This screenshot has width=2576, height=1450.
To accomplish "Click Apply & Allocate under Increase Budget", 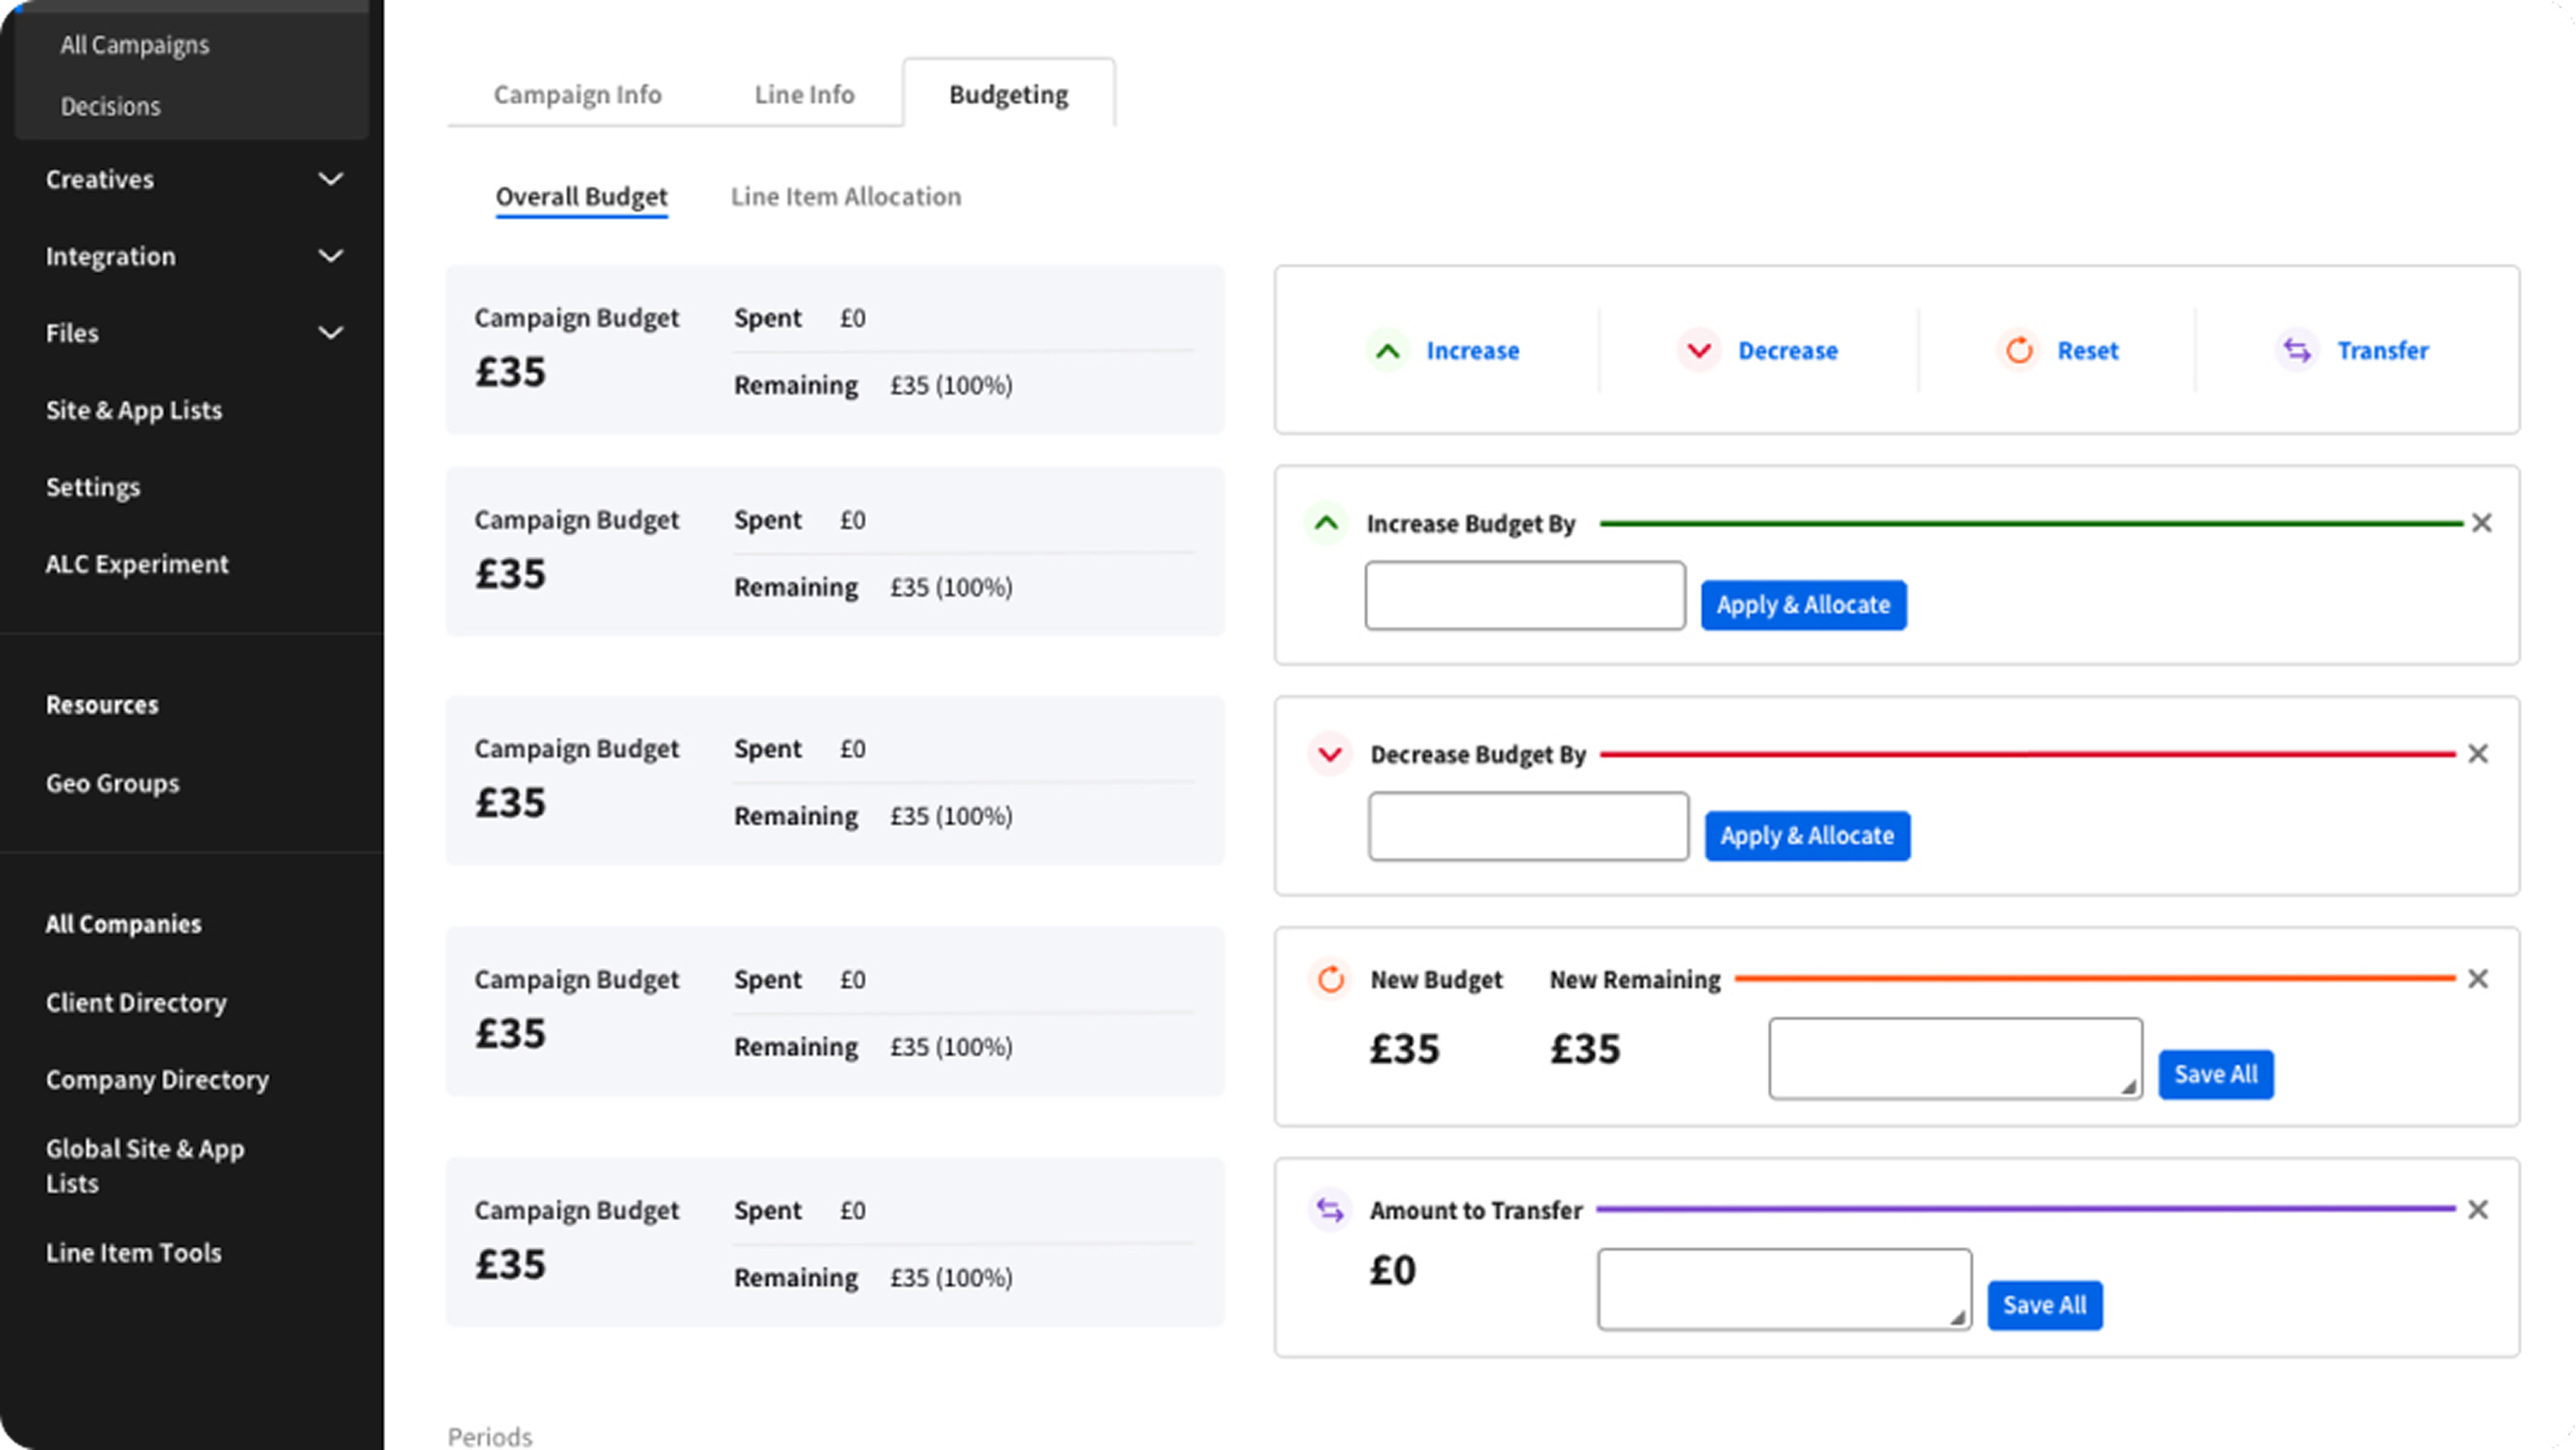I will click(1803, 605).
